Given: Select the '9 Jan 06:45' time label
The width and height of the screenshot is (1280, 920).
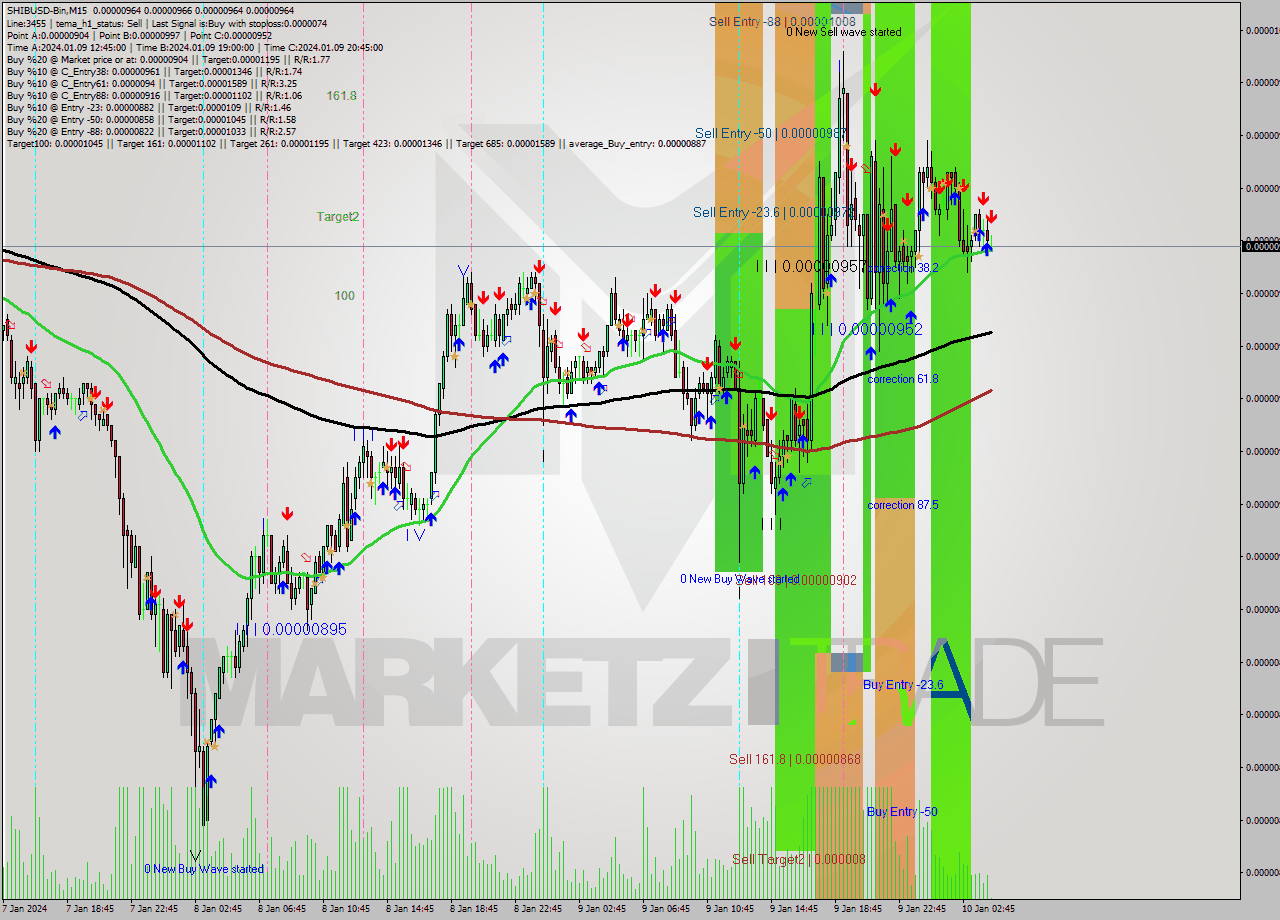Looking at the screenshot, I should [x=666, y=909].
